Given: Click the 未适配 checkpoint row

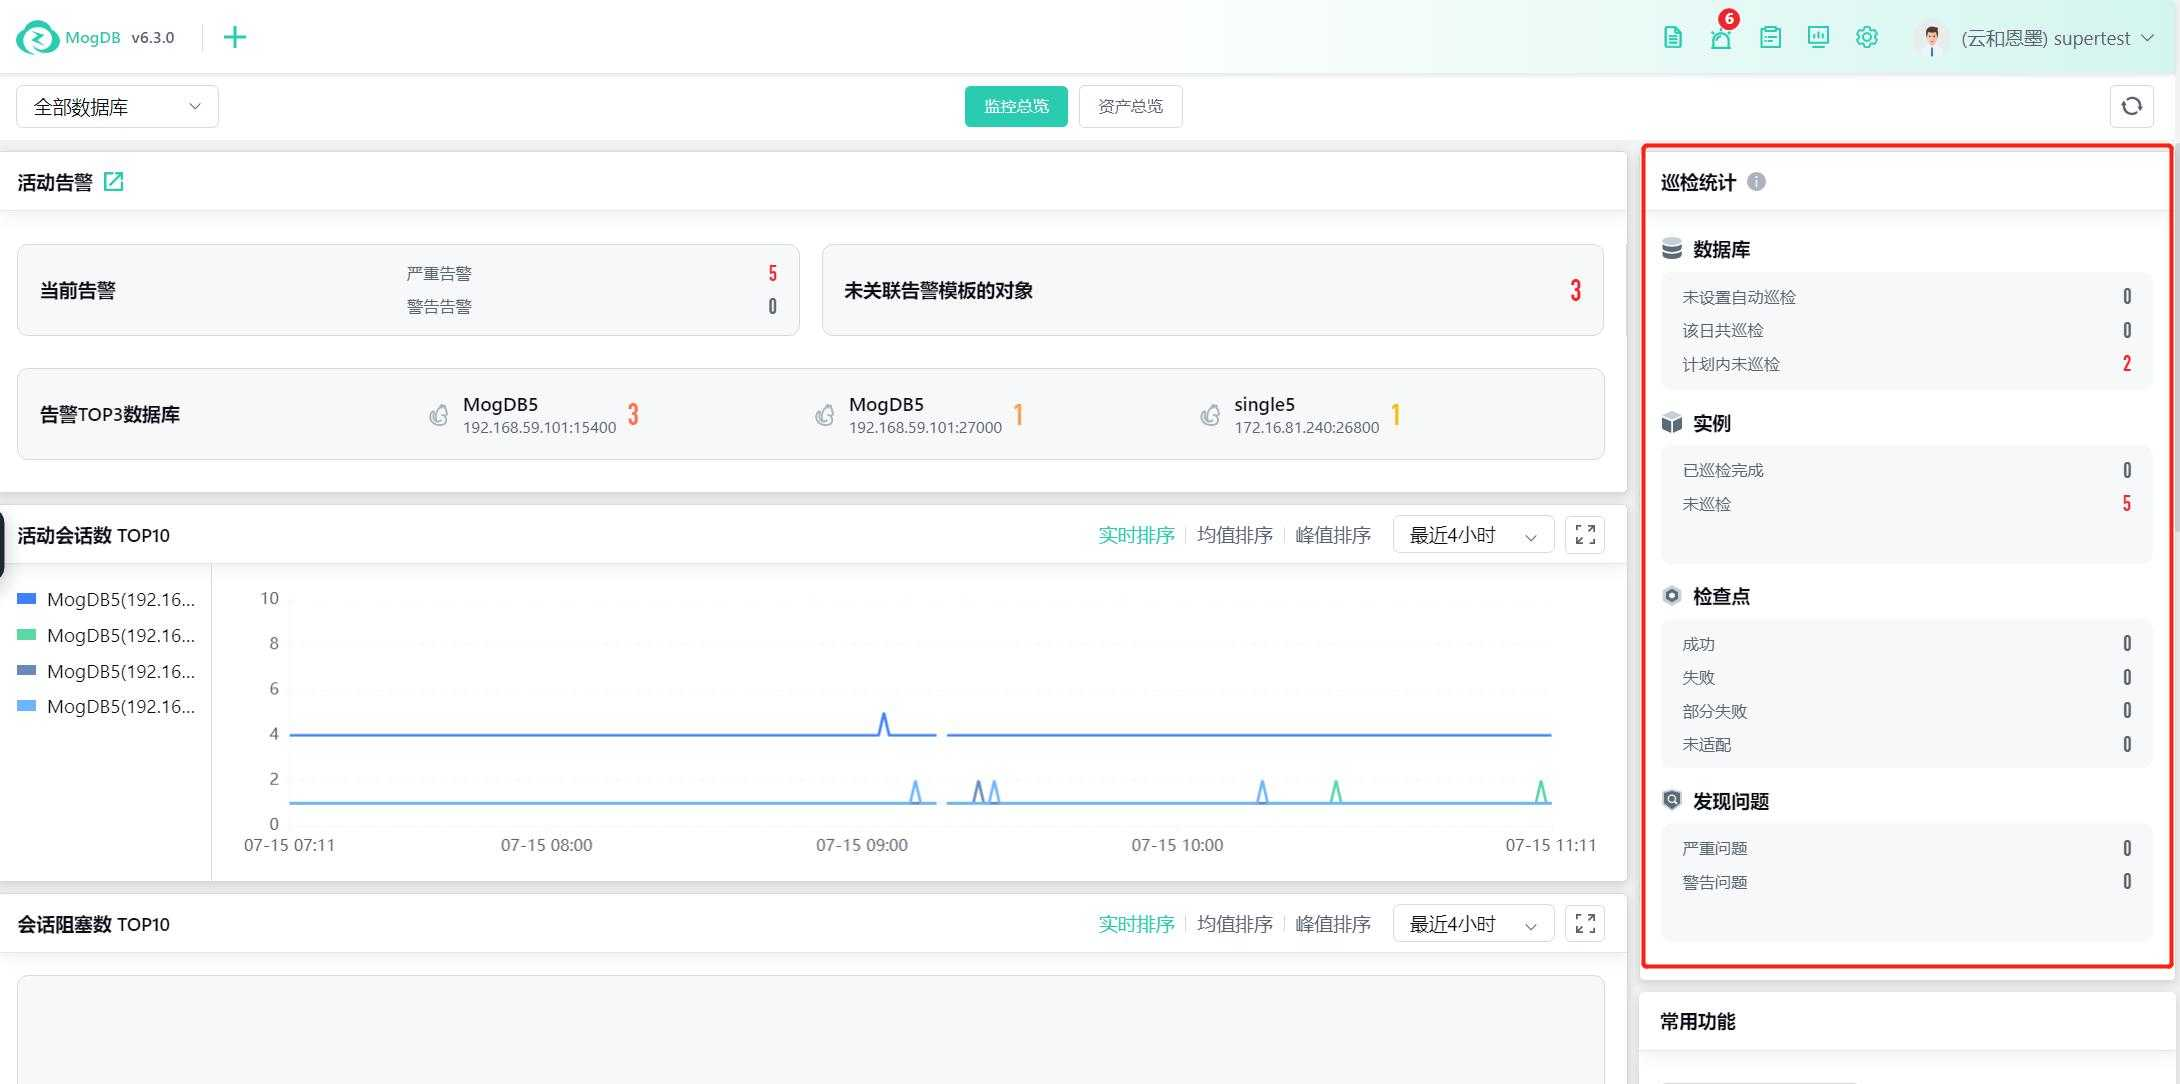Looking at the screenshot, I should [1906, 744].
